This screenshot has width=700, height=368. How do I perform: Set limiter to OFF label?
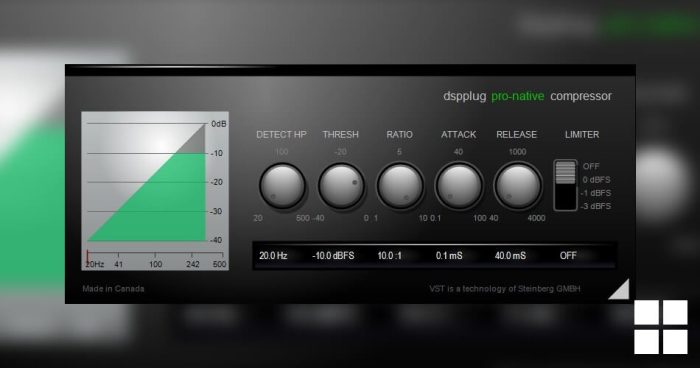591,166
